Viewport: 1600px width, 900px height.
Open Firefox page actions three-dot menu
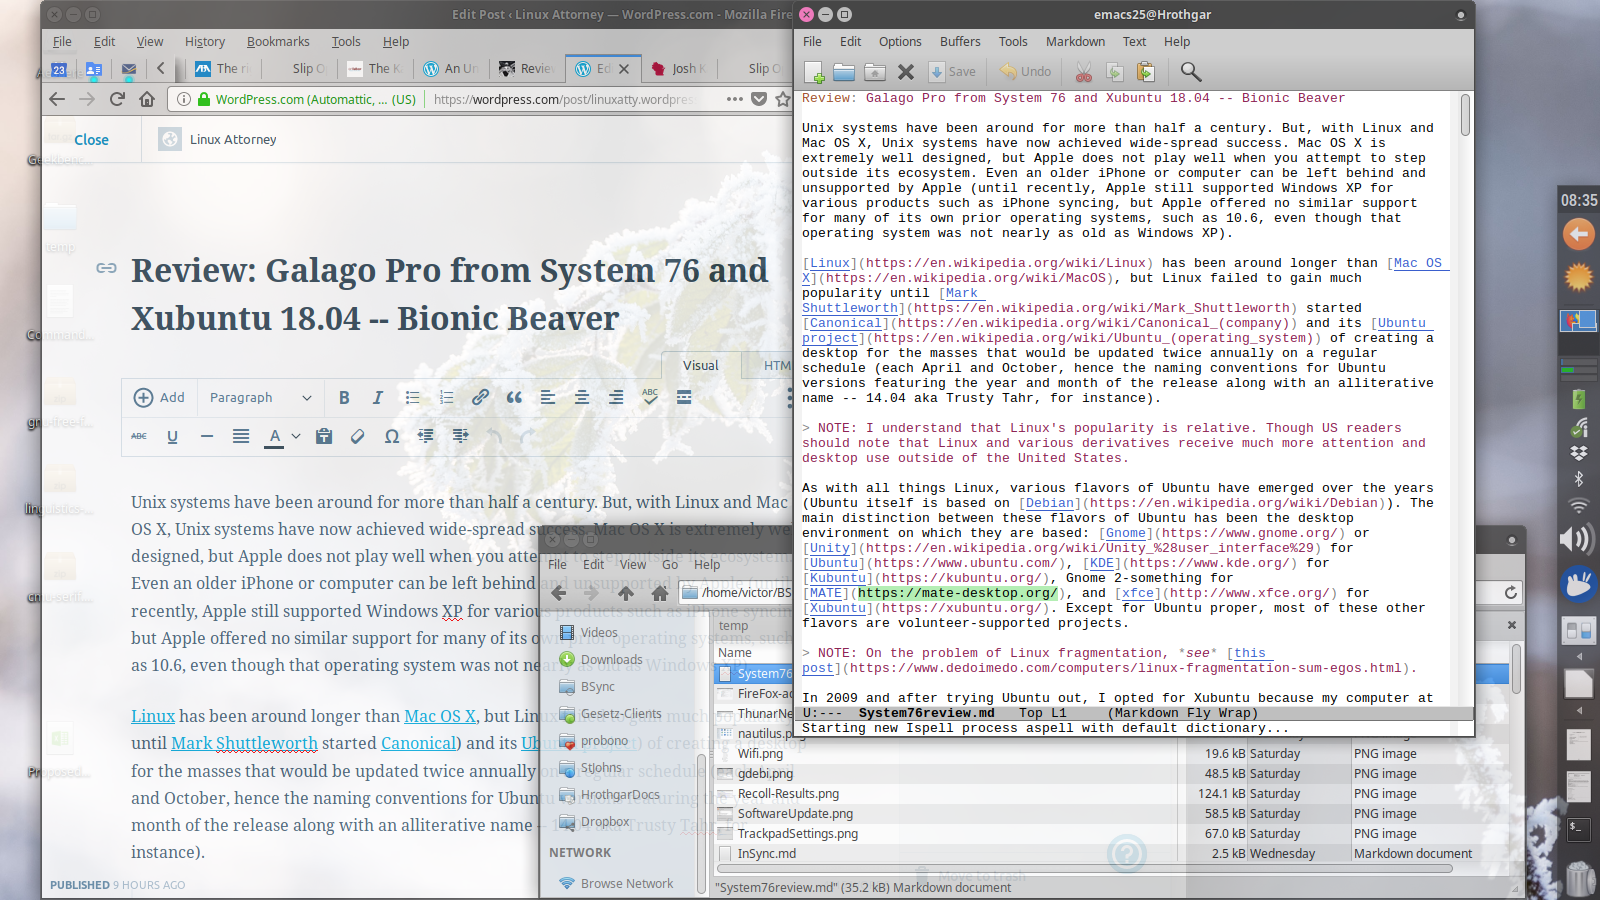[735, 99]
